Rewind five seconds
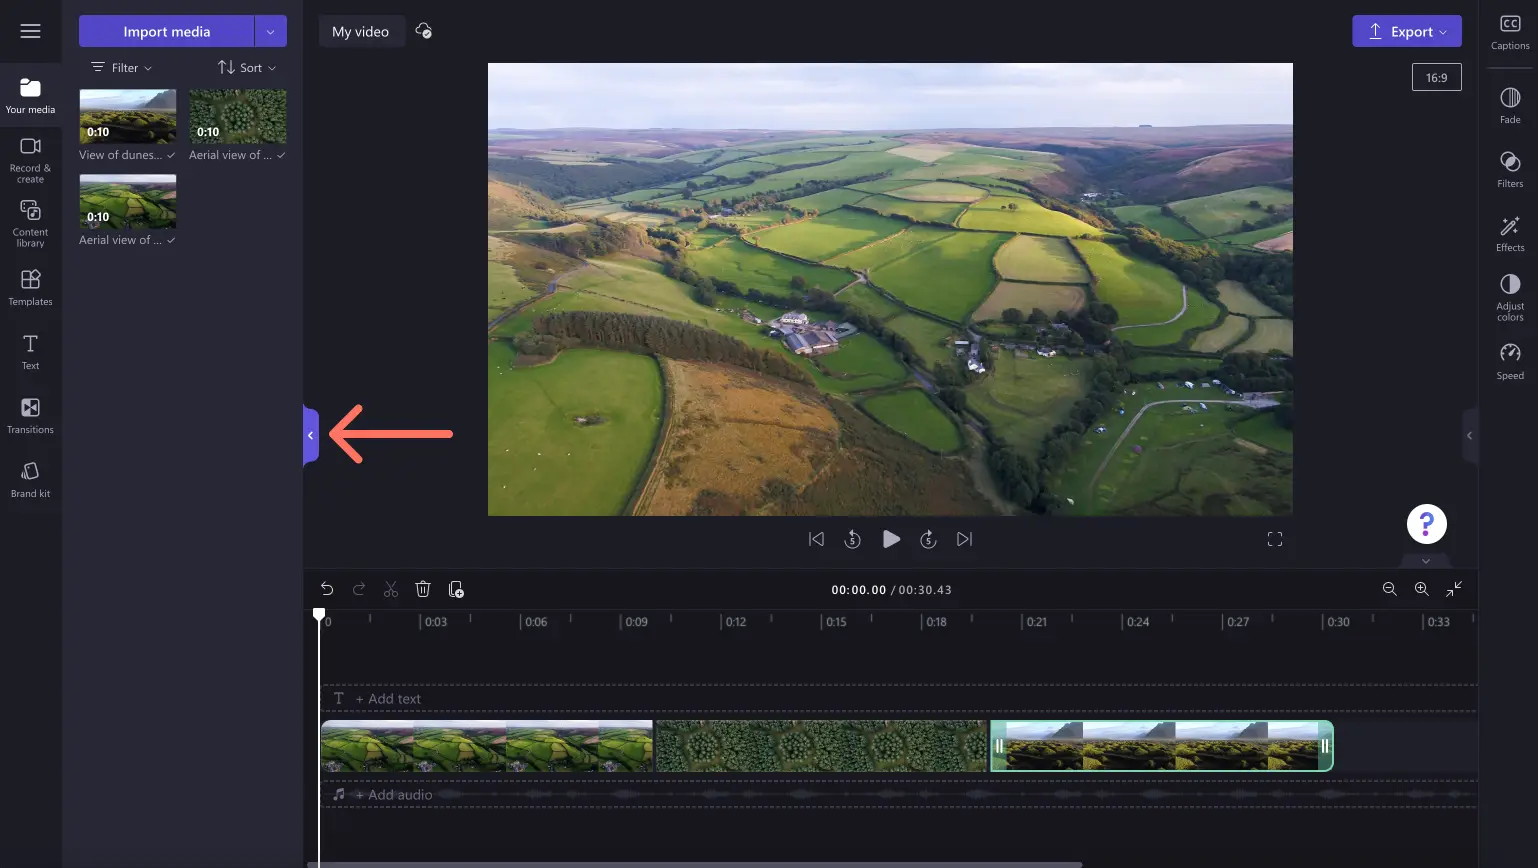The height and width of the screenshot is (868, 1538). coord(852,539)
